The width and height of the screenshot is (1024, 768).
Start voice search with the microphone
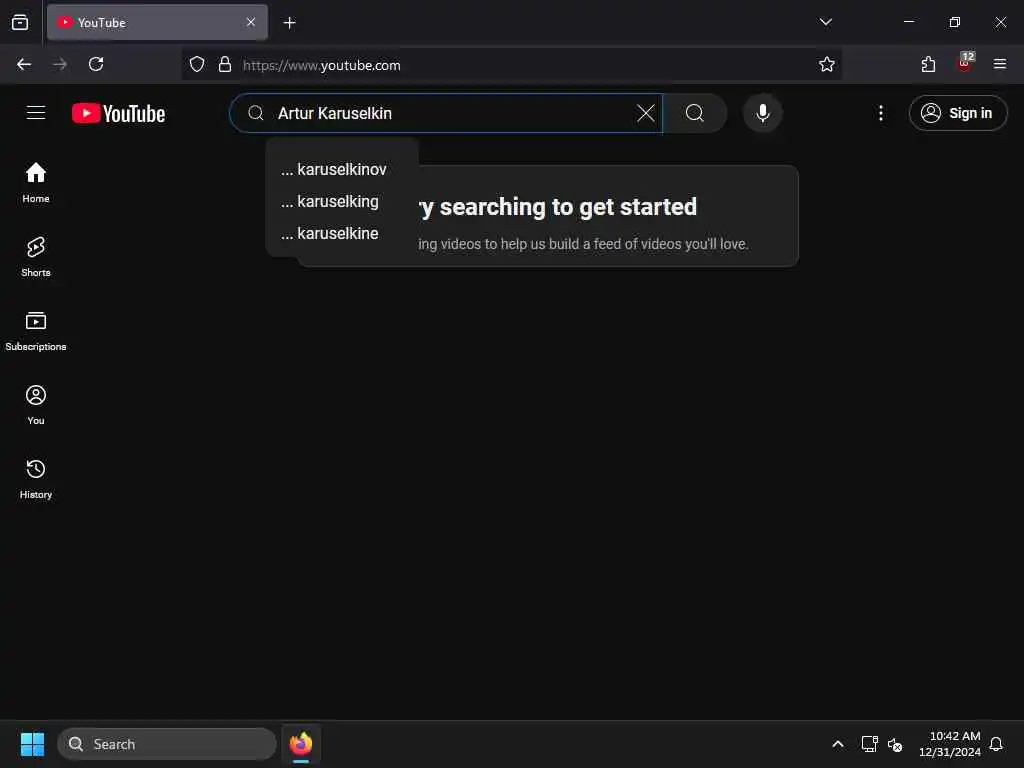coord(762,113)
